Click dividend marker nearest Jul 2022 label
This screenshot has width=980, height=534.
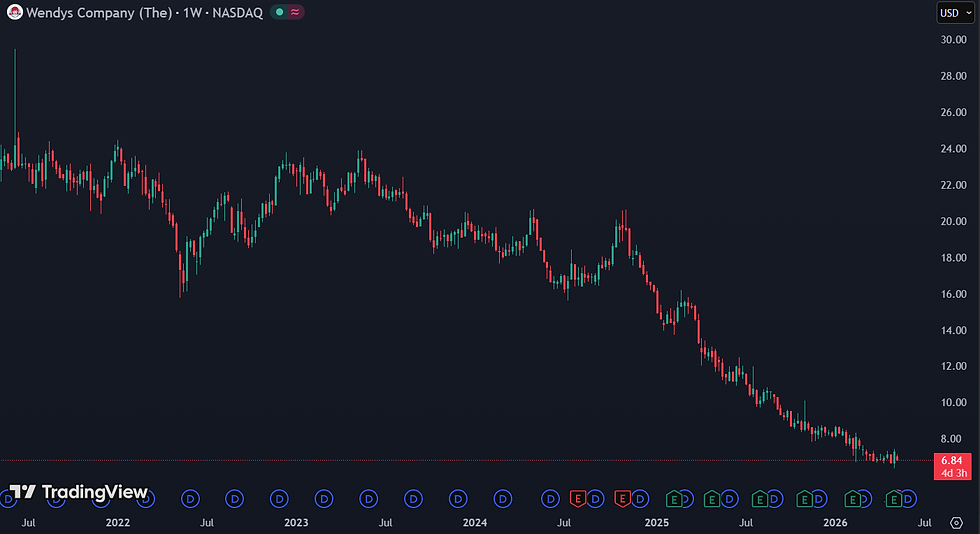190,499
